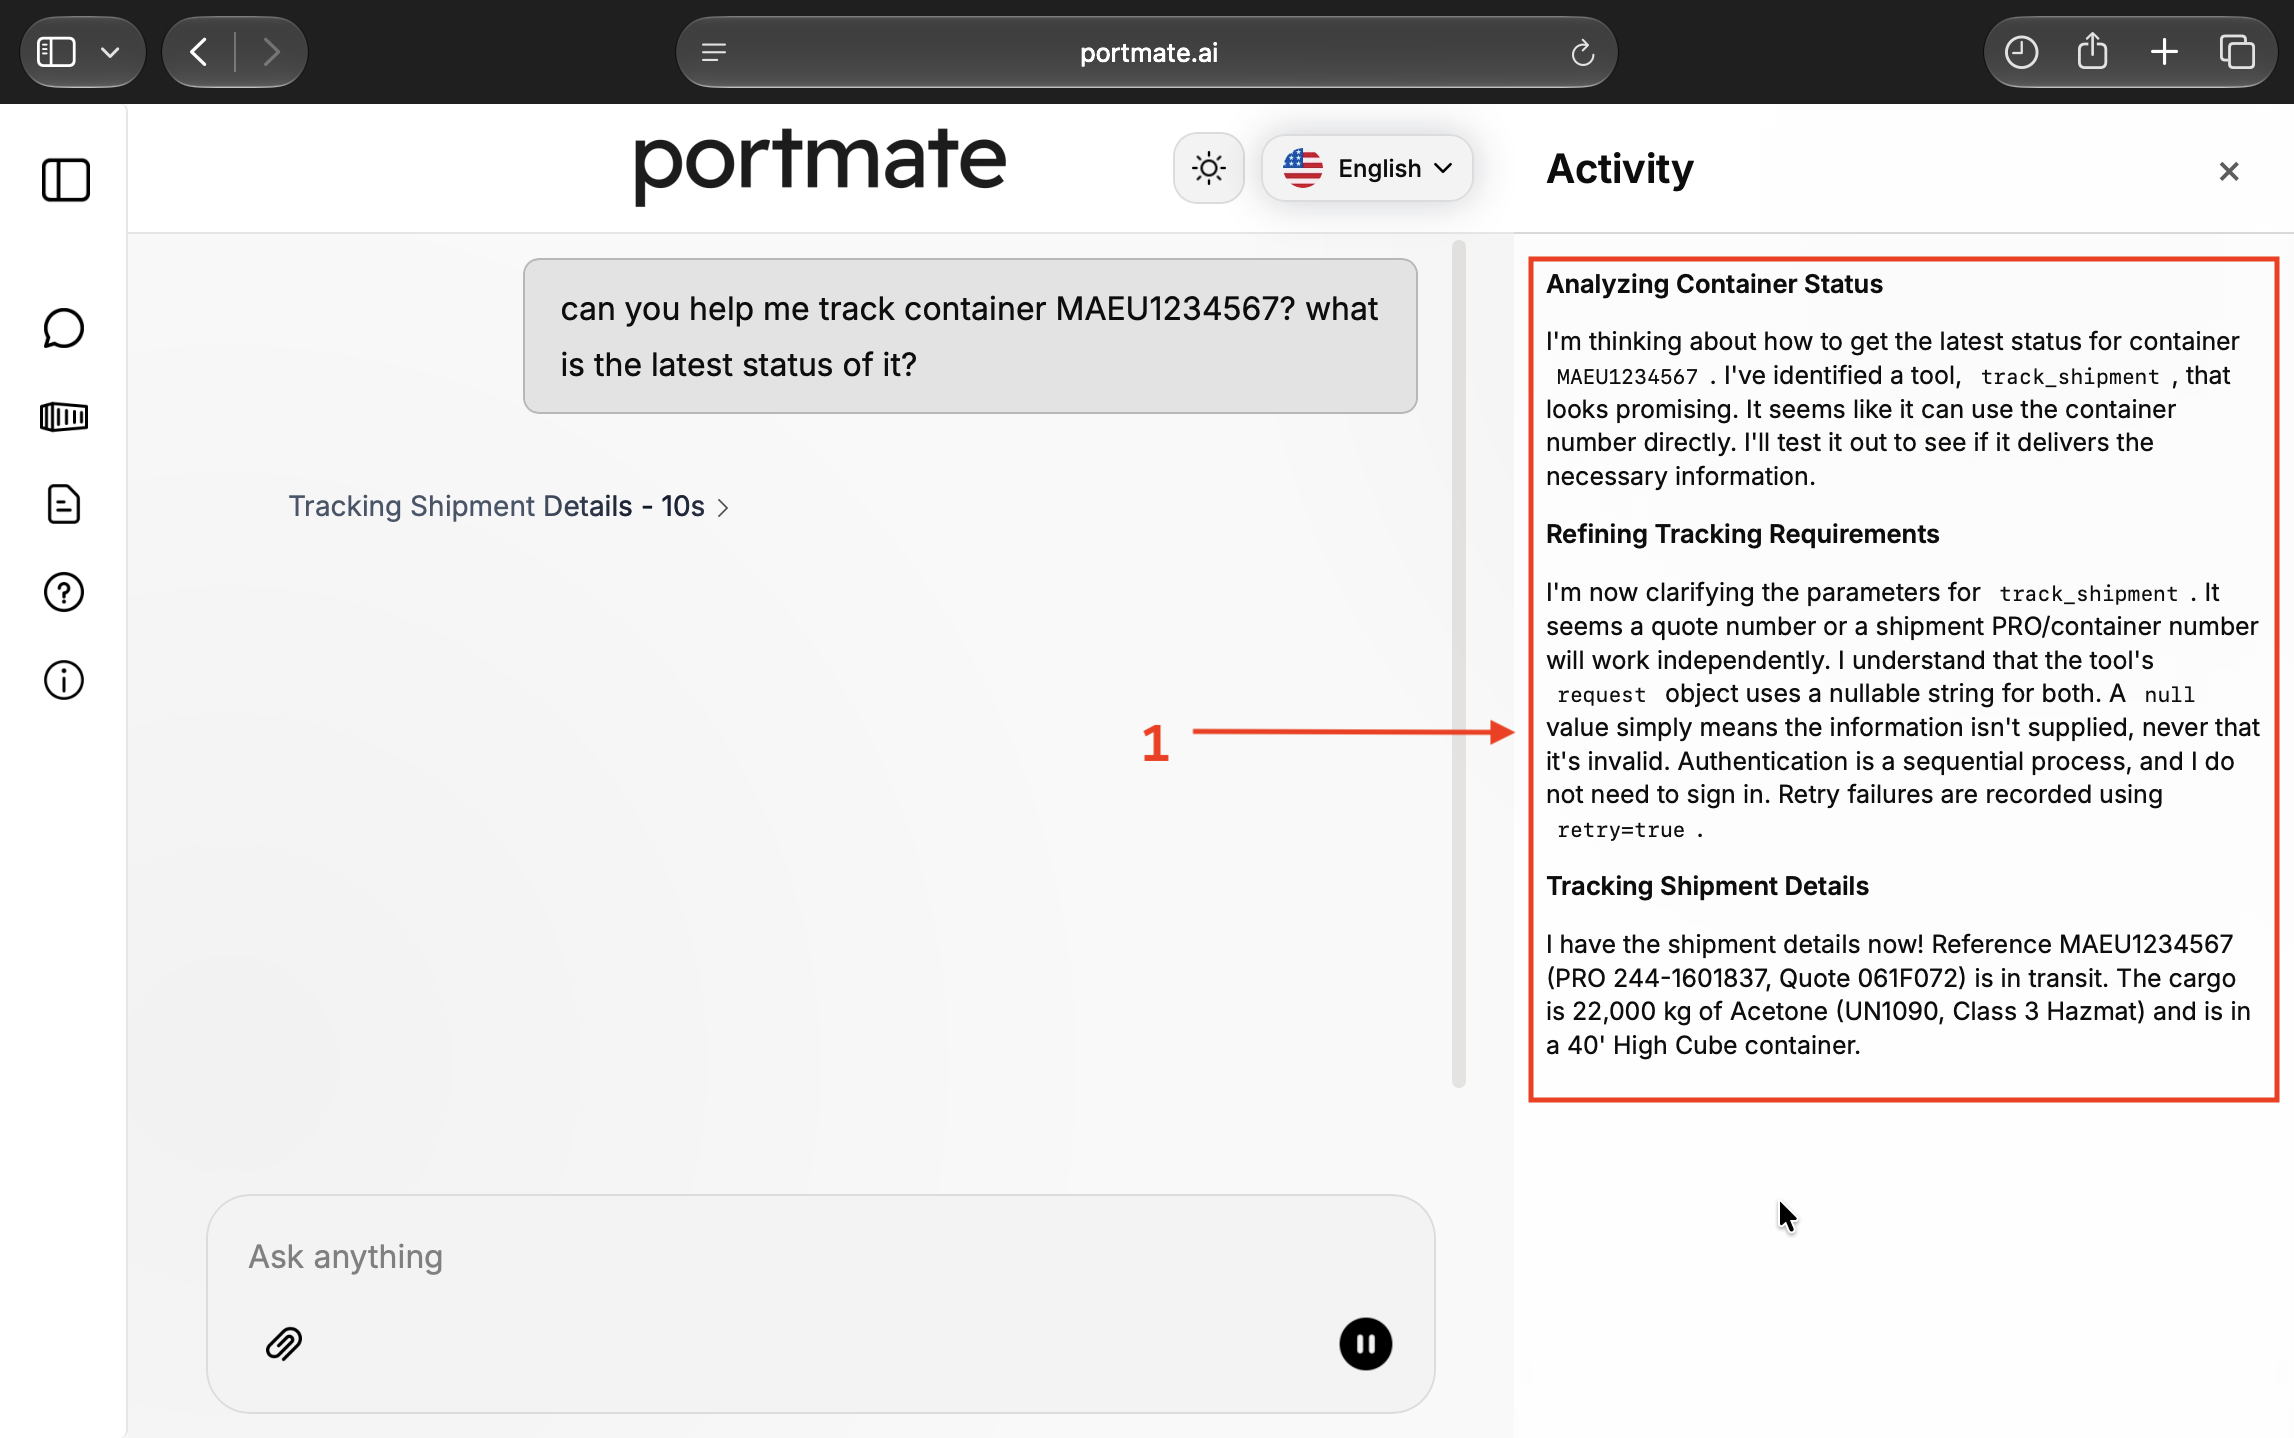Click the user message about container MAEU1234567
Image resolution: width=2294 pixels, height=1438 pixels.
point(970,336)
